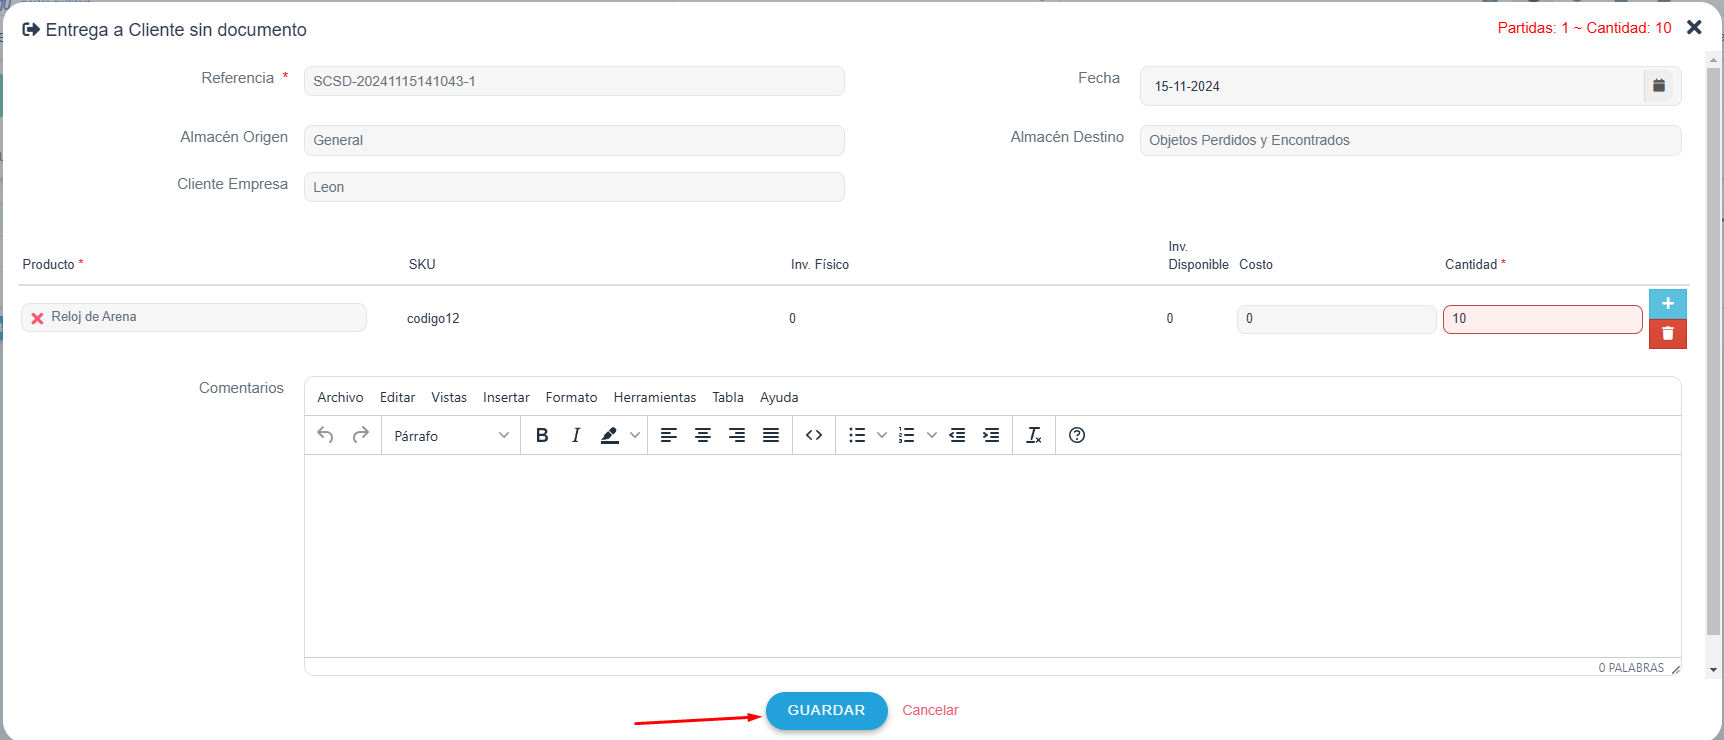Click the Almacén Origen field
The image size is (1724, 740).
[574, 140]
